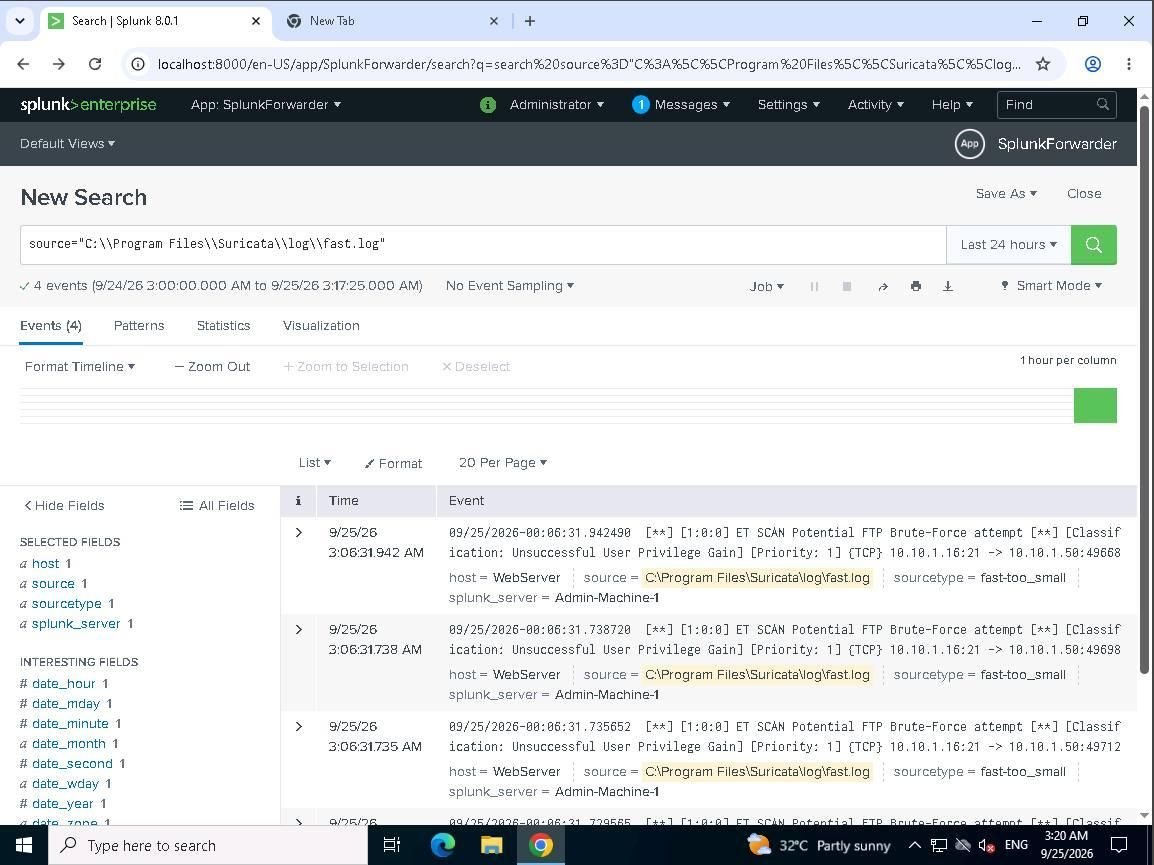This screenshot has width=1154, height=865.
Task: Click the splunk>enterprise logo
Action: pyautogui.click(x=88, y=105)
